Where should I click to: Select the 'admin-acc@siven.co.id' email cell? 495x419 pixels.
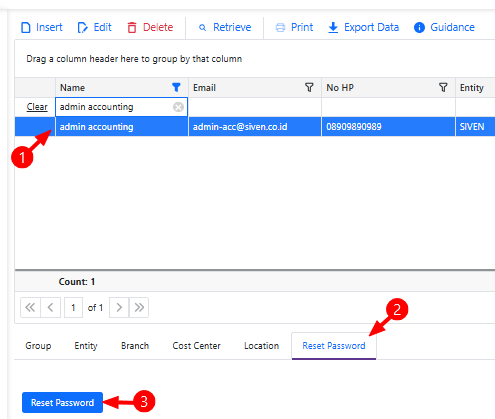coord(255,127)
